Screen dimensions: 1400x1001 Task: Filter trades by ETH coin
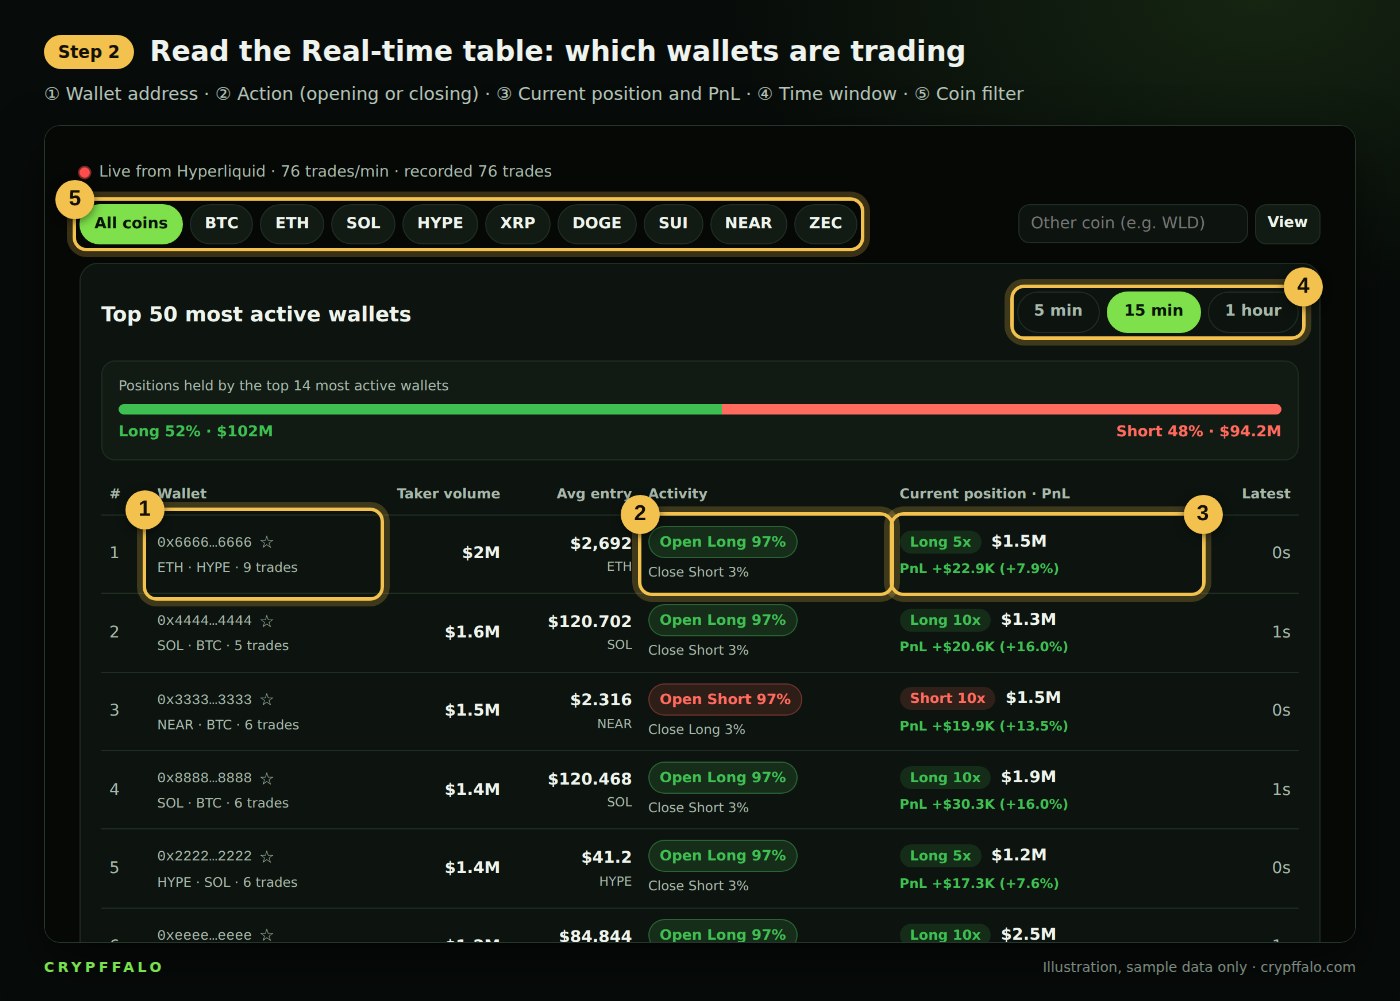pyautogui.click(x=292, y=223)
